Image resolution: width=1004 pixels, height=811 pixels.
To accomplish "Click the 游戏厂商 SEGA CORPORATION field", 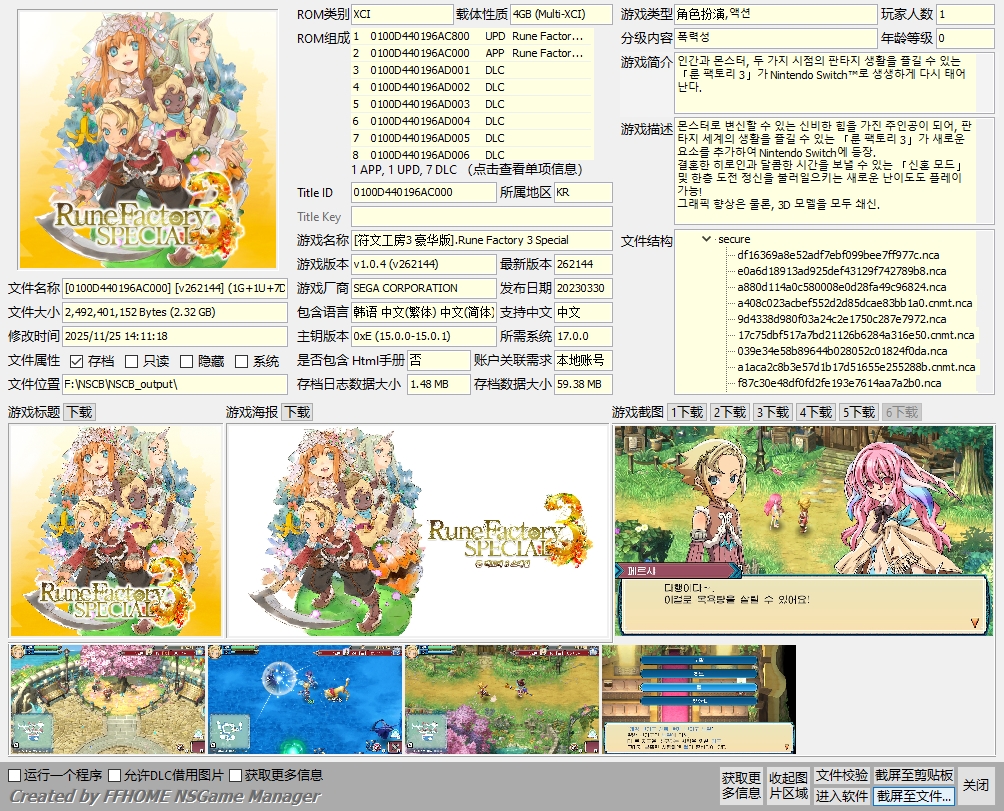I will 423,288.
